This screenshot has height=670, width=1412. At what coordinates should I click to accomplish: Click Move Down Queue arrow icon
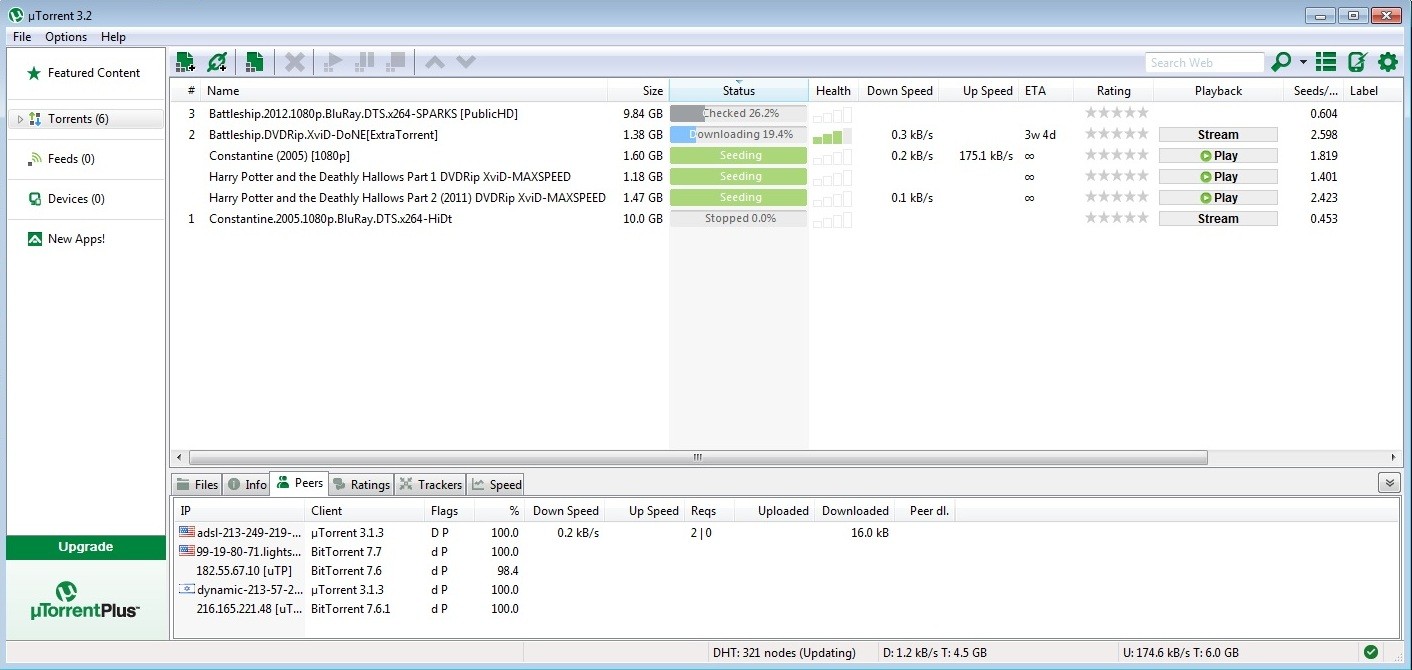tap(466, 62)
